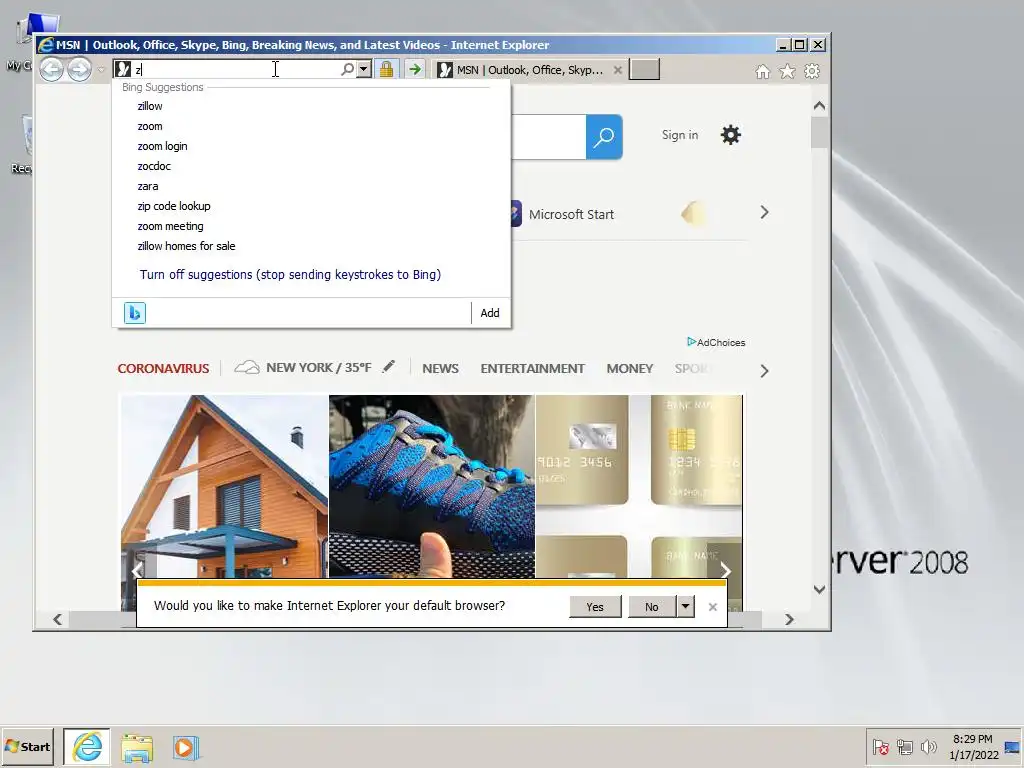
Task: Click the taskbar clock showing 8:29 PM
Action: 973,746
